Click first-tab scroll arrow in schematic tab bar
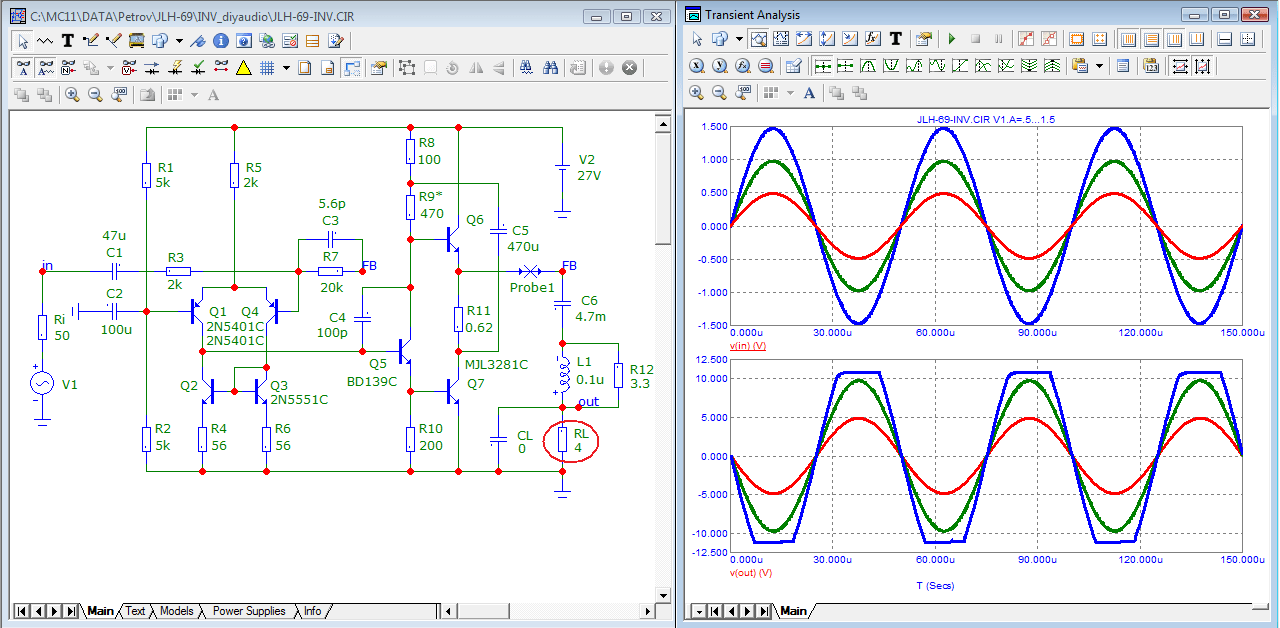Viewport: 1280px width, 628px height. coord(22,611)
